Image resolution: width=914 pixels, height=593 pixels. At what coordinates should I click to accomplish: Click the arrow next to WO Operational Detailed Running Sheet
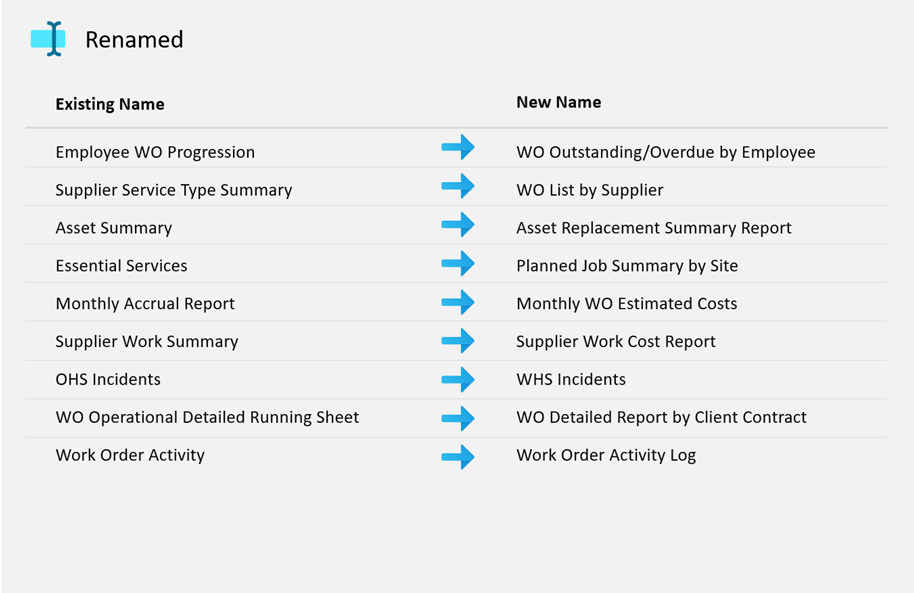[x=458, y=417]
